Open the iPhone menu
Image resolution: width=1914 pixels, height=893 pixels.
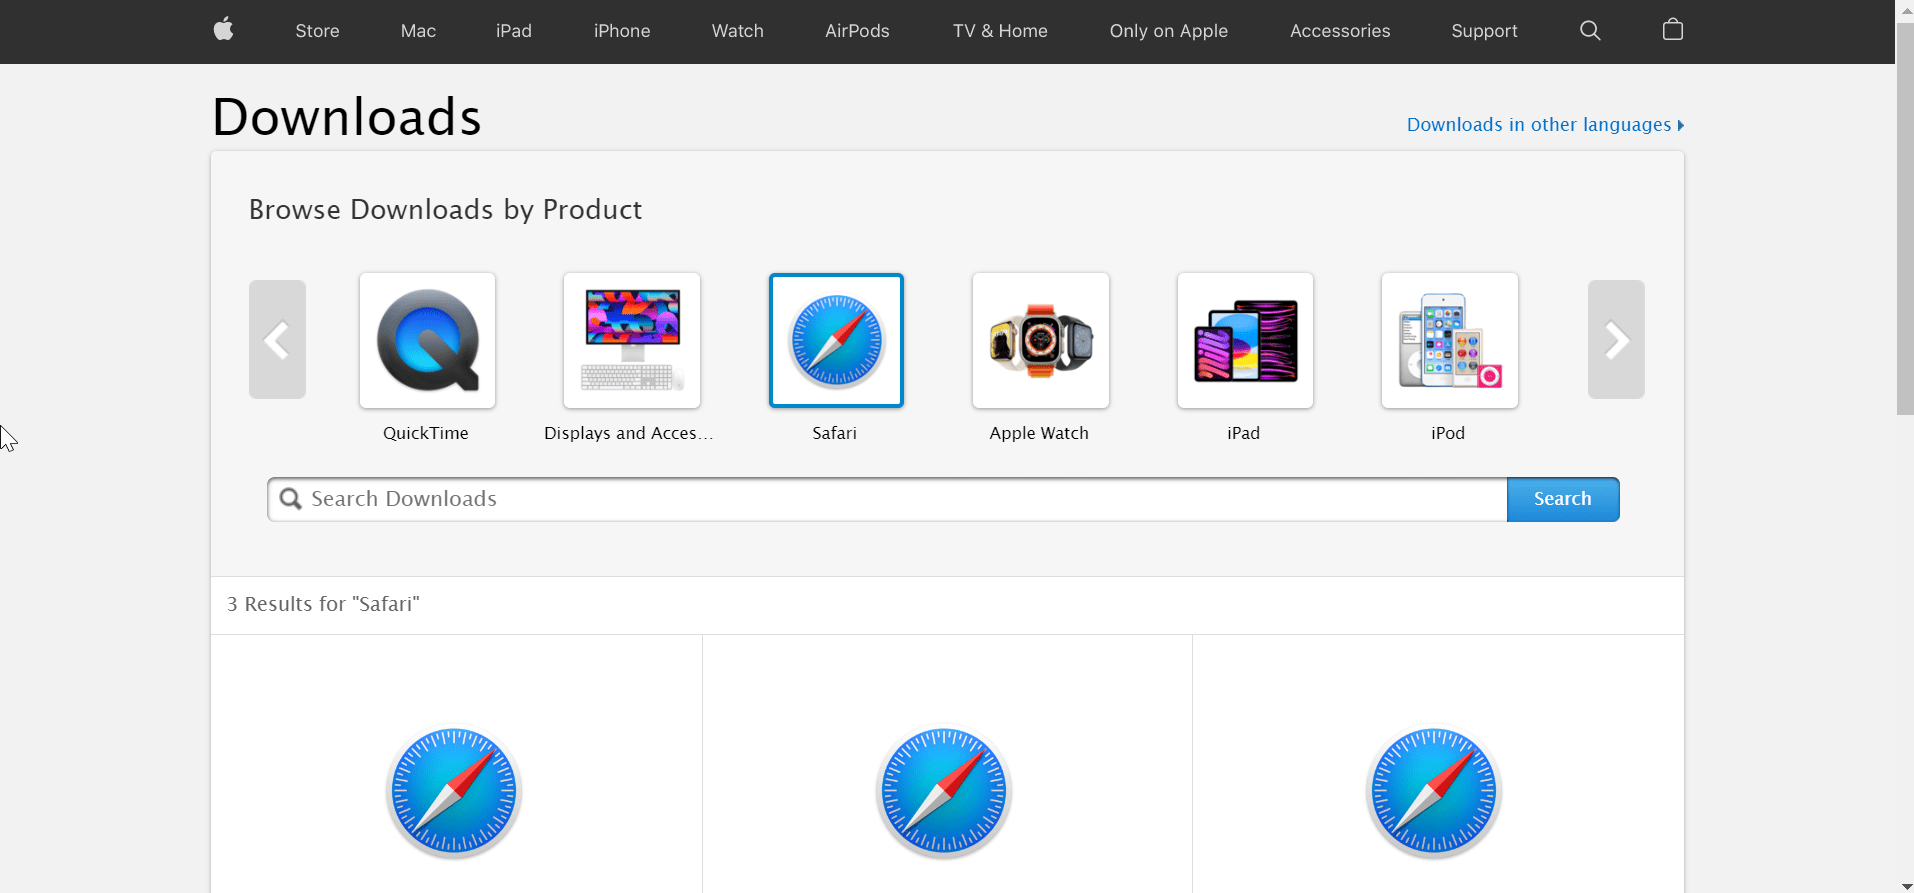(622, 31)
